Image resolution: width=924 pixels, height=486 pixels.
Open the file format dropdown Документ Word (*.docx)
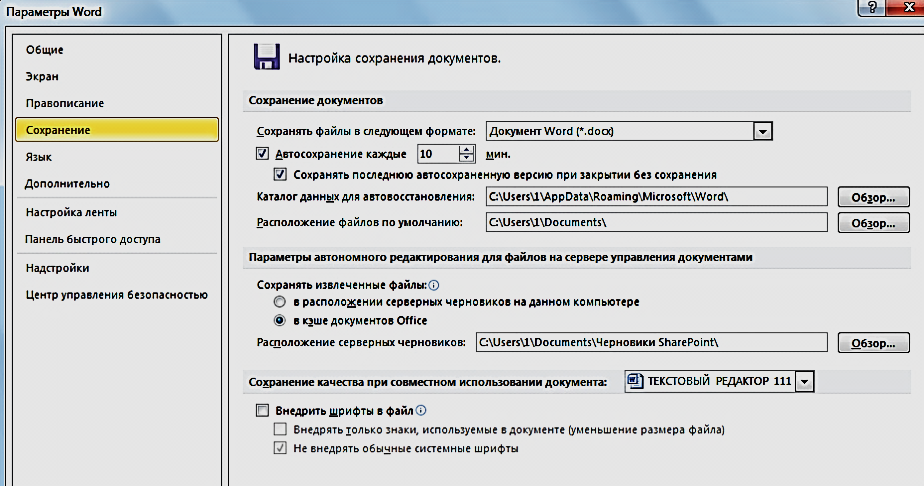[763, 131]
